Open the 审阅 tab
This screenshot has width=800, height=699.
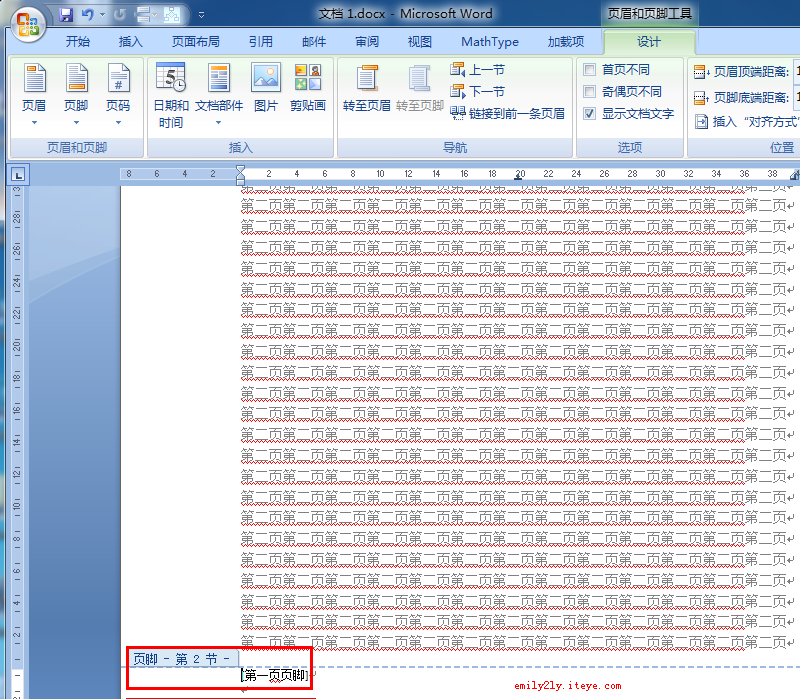pyautogui.click(x=367, y=41)
